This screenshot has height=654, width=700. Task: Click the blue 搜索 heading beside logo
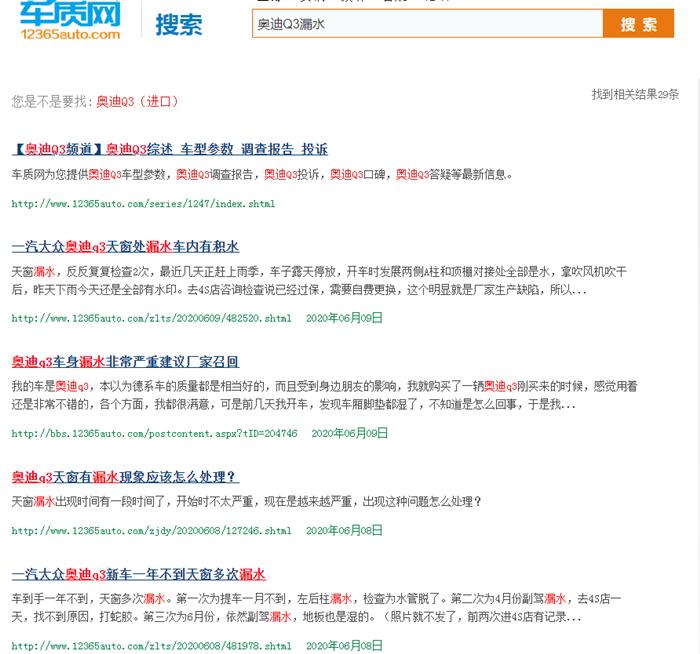(x=179, y=25)
